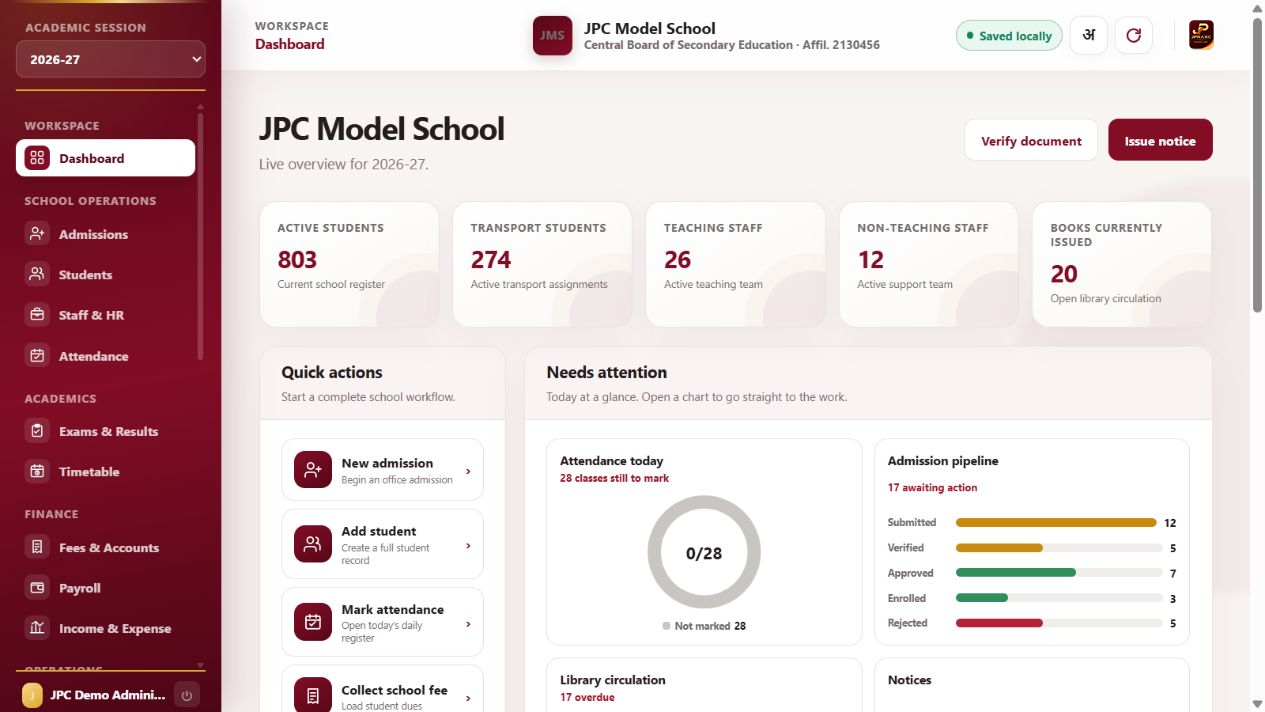Open the Books Currently Issued 20 card
The image size is (1265, 712).
point(1122,264)
